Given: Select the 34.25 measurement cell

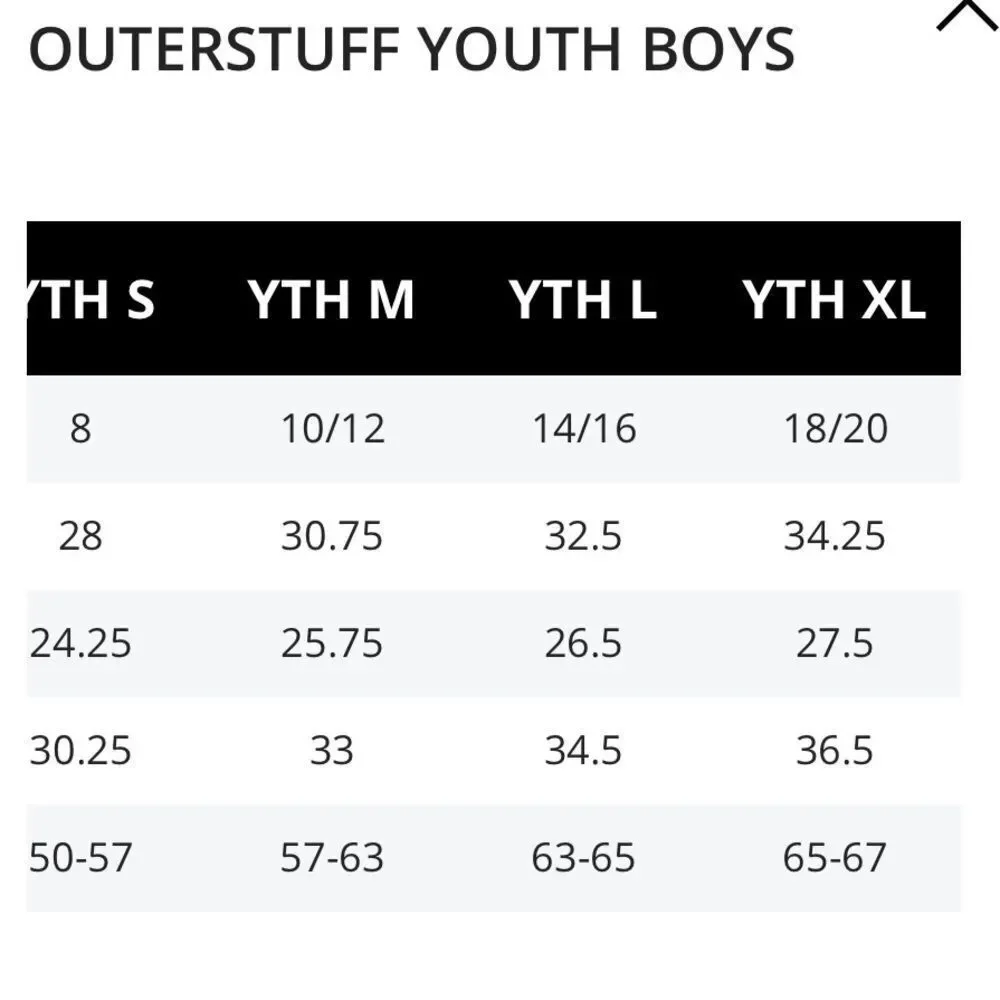Looking at the screenshot, I should point(834,536).
